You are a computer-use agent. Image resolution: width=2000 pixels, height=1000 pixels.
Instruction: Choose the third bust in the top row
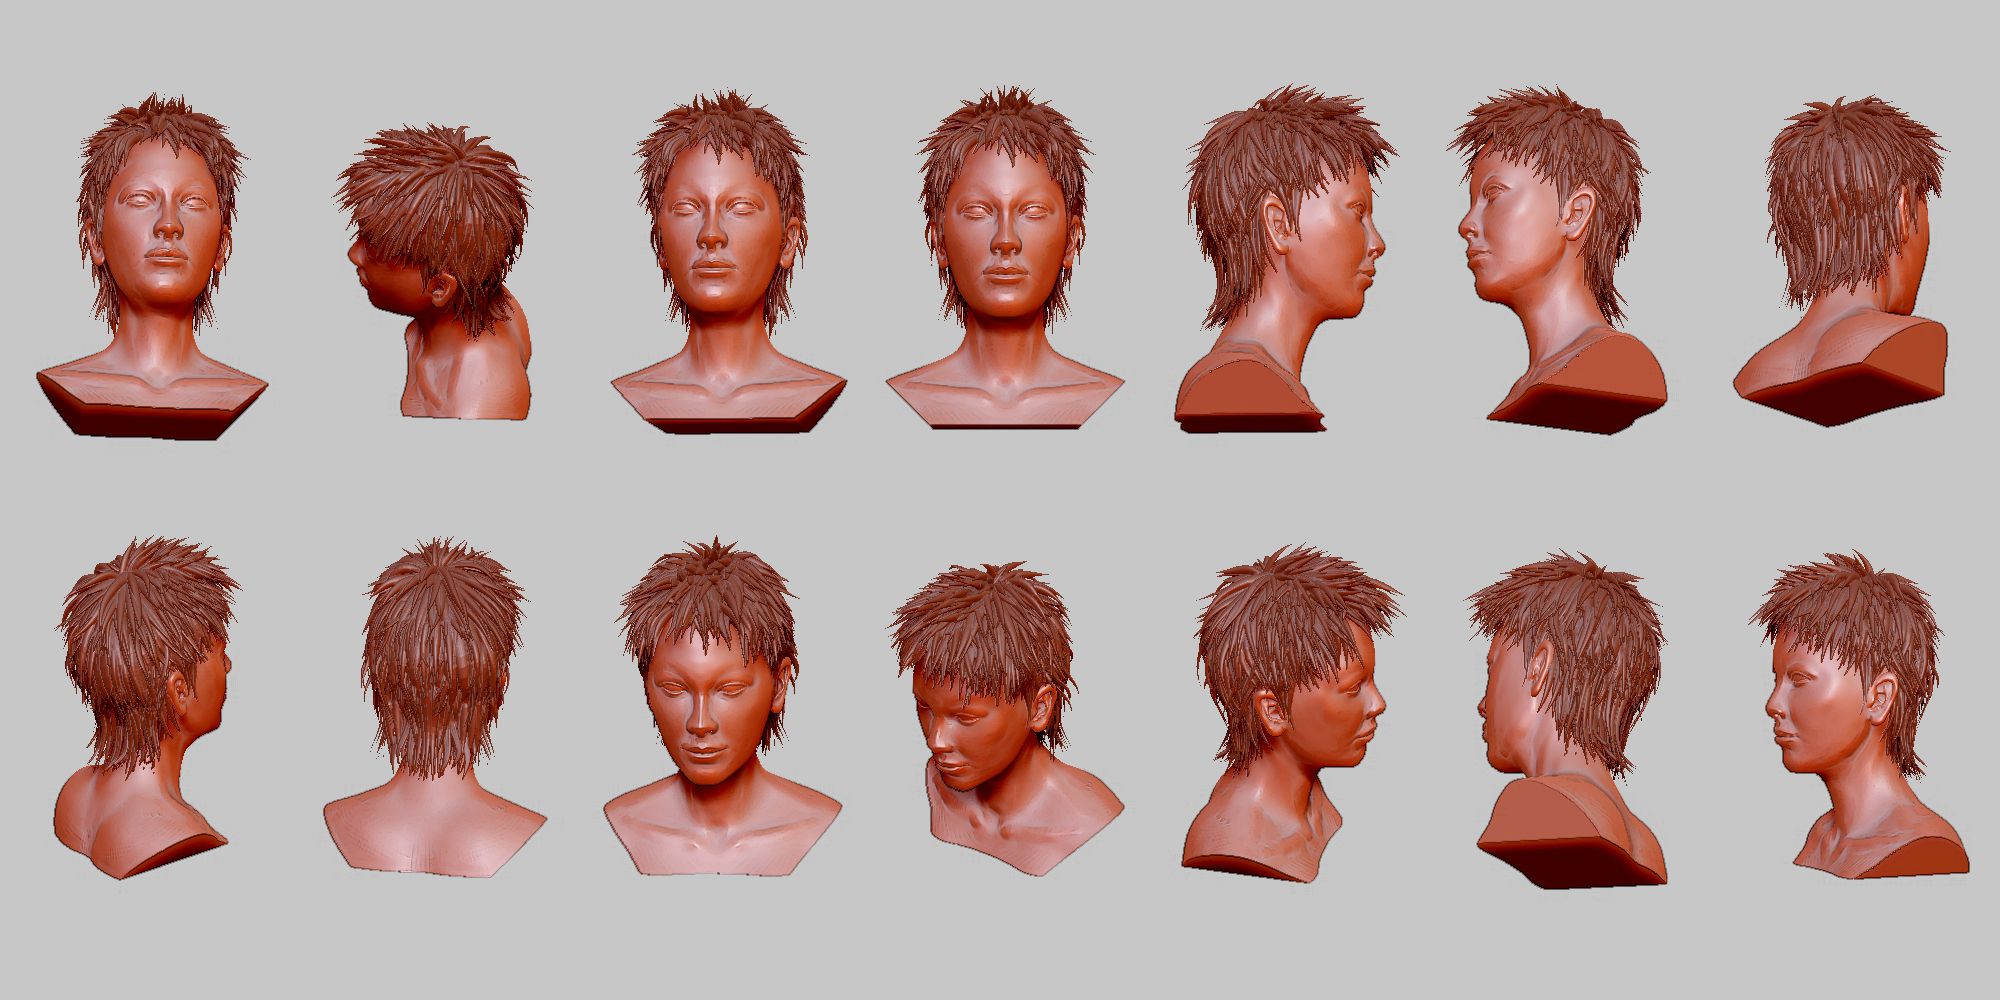click(x=729, y=262)
